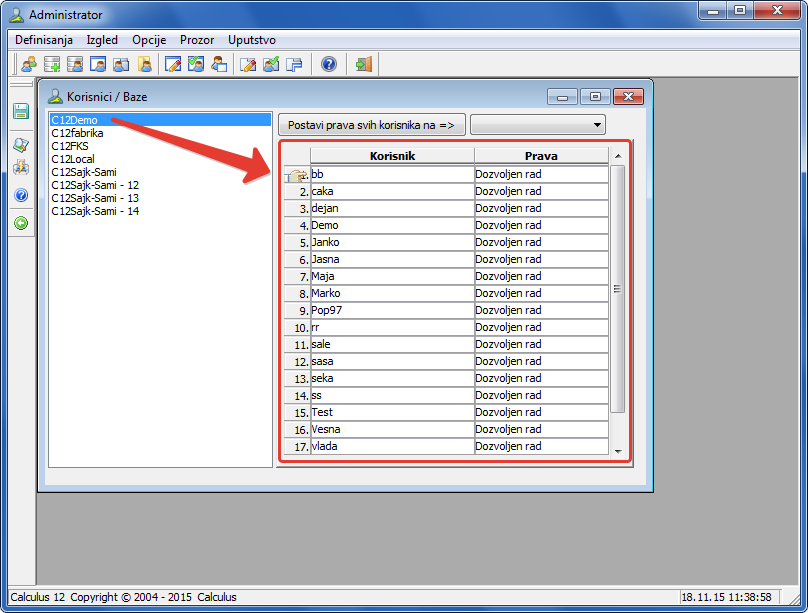The image size is (808, 613).
Task: Click the white document with pencil icon
Action: [248, 64]
